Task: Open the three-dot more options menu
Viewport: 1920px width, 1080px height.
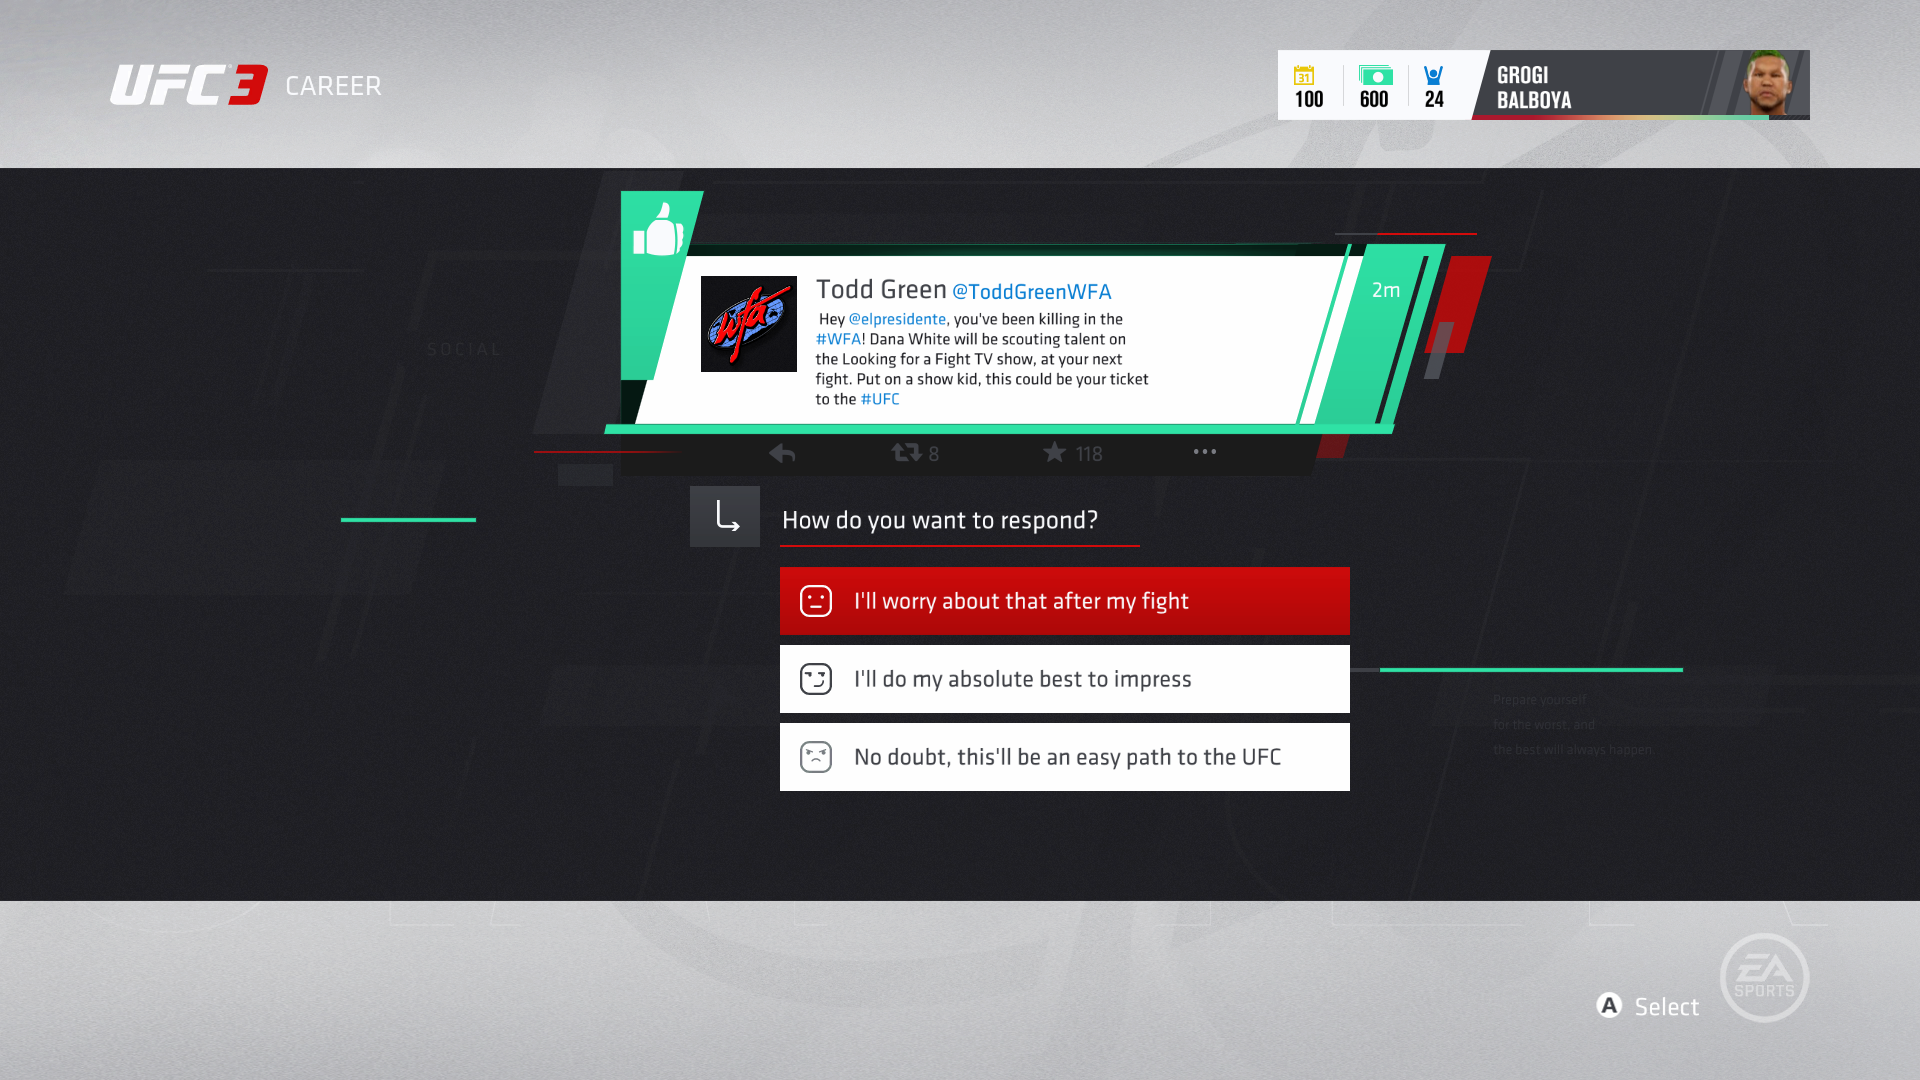Action: 1204,452
